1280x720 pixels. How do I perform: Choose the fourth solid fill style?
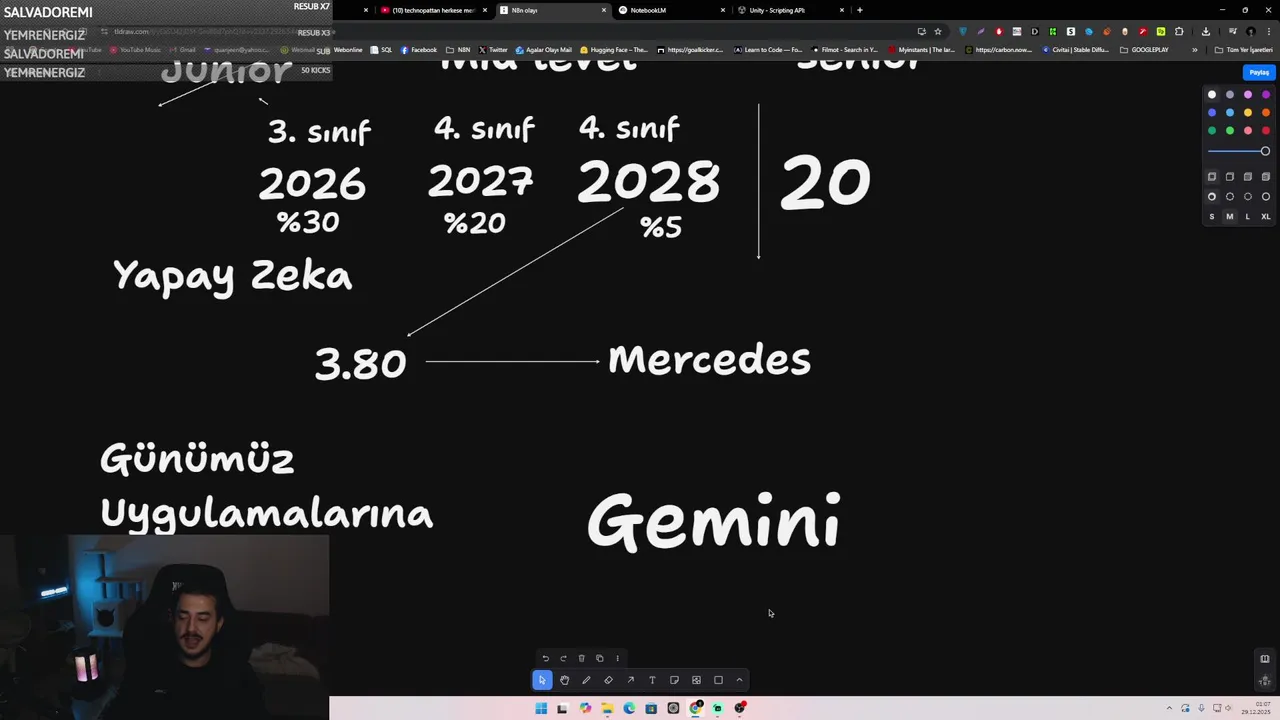pos(1266,177)
